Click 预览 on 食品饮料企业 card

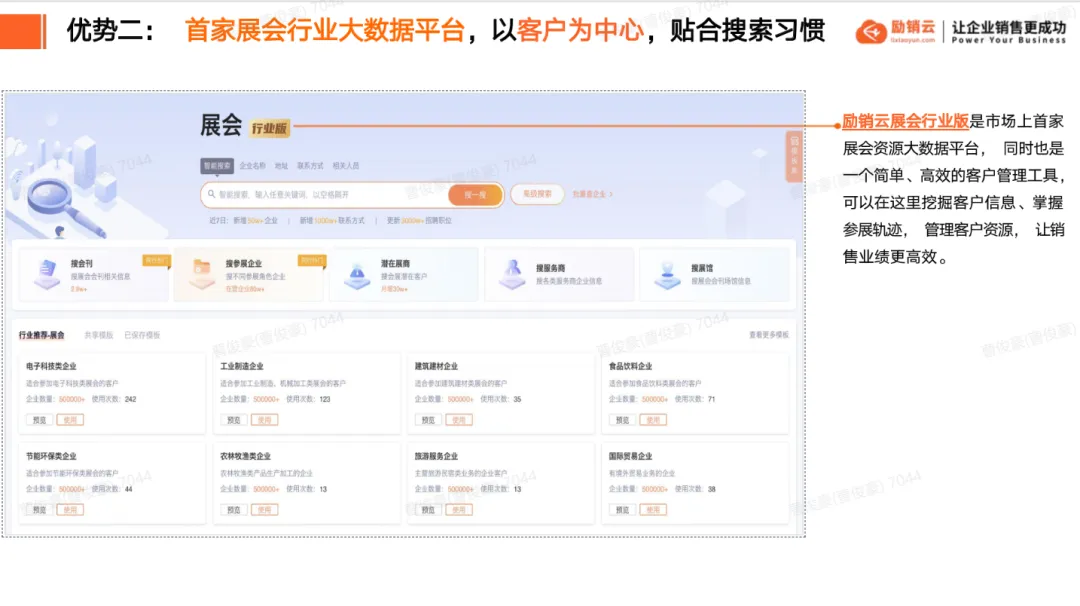pyautogui.click(x=622, y=420)
